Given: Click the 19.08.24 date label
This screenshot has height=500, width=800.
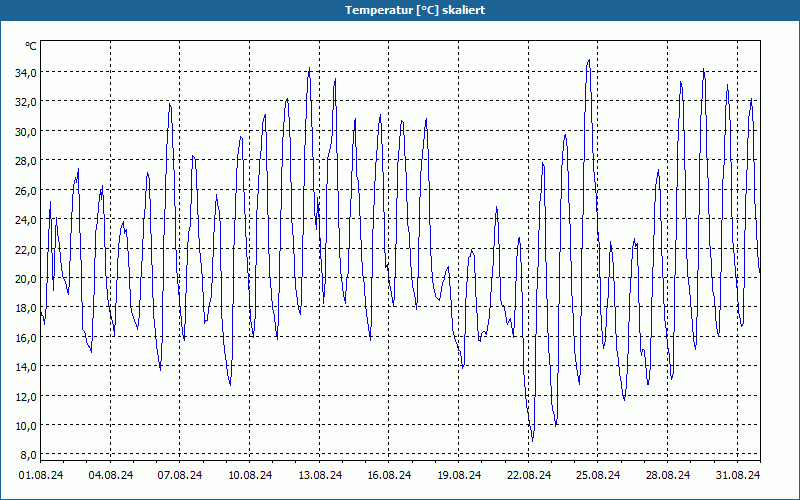Looking at the screenshot, I should coord(459,475).
